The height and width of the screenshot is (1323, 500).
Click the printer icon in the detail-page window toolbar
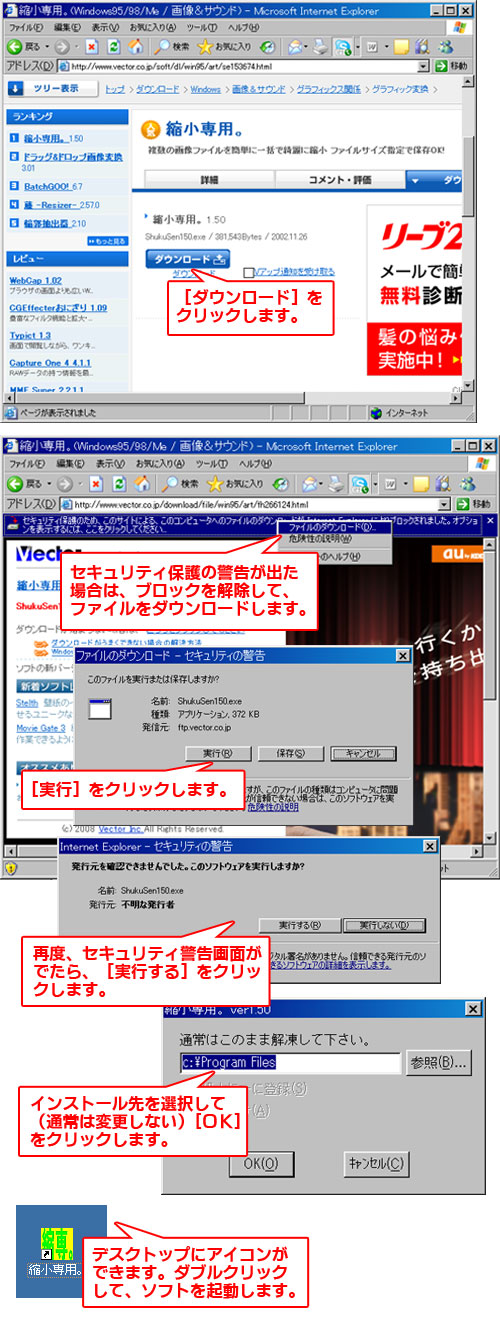pos(322,47)
